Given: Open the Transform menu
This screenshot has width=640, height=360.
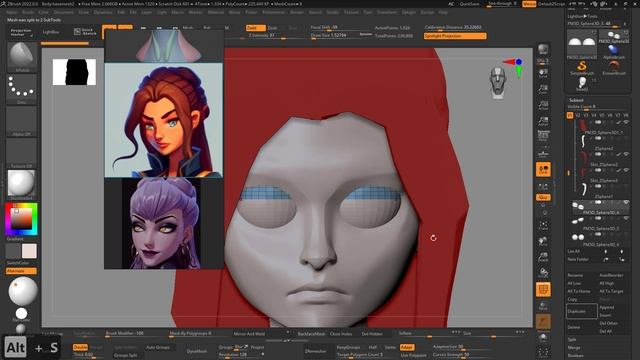Looking at the screenshot, I should [387, 12].
